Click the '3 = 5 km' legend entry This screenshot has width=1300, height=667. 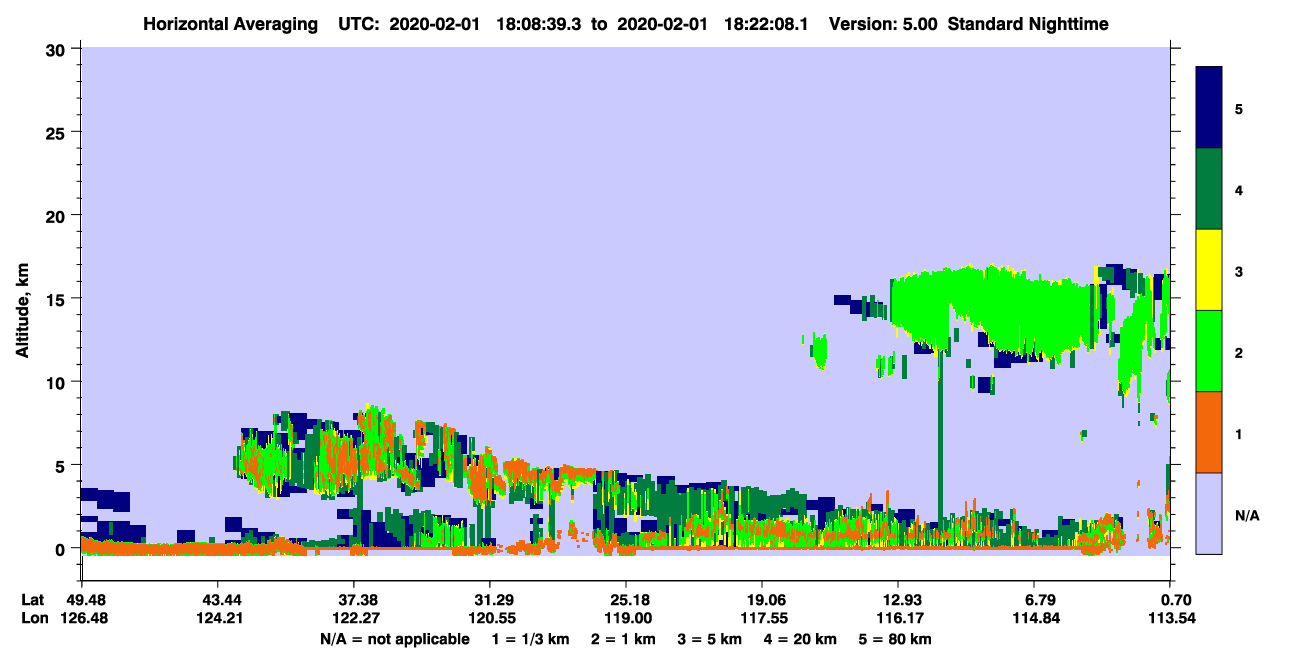tap(710, 639)
